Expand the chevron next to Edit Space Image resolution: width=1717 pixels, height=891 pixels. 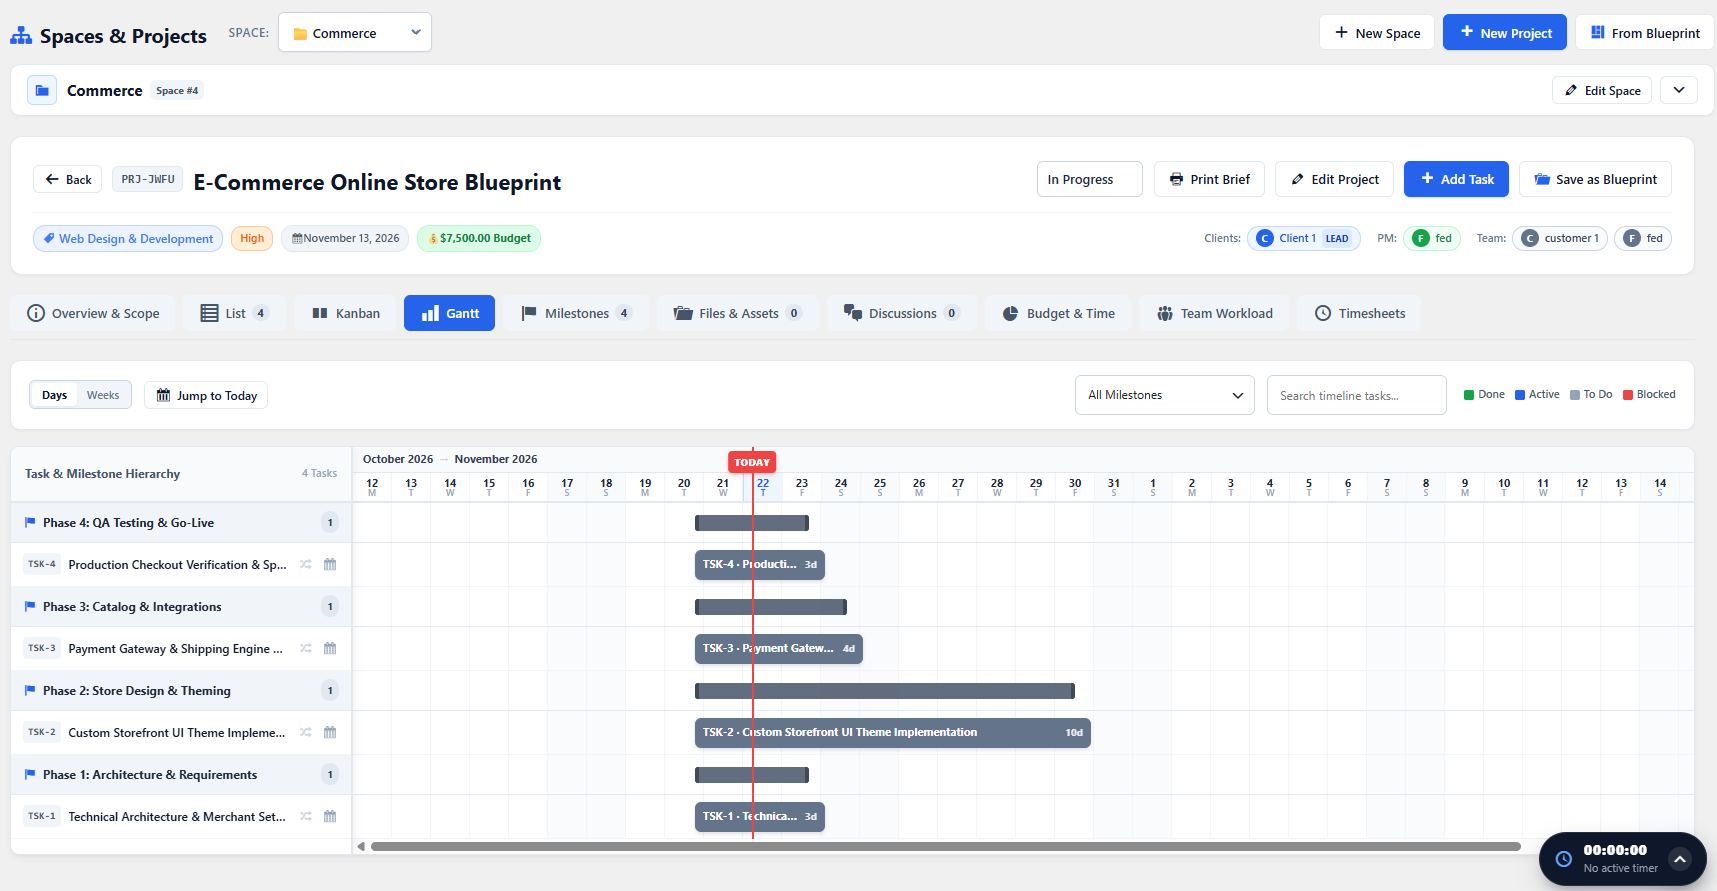[1679, 90]
